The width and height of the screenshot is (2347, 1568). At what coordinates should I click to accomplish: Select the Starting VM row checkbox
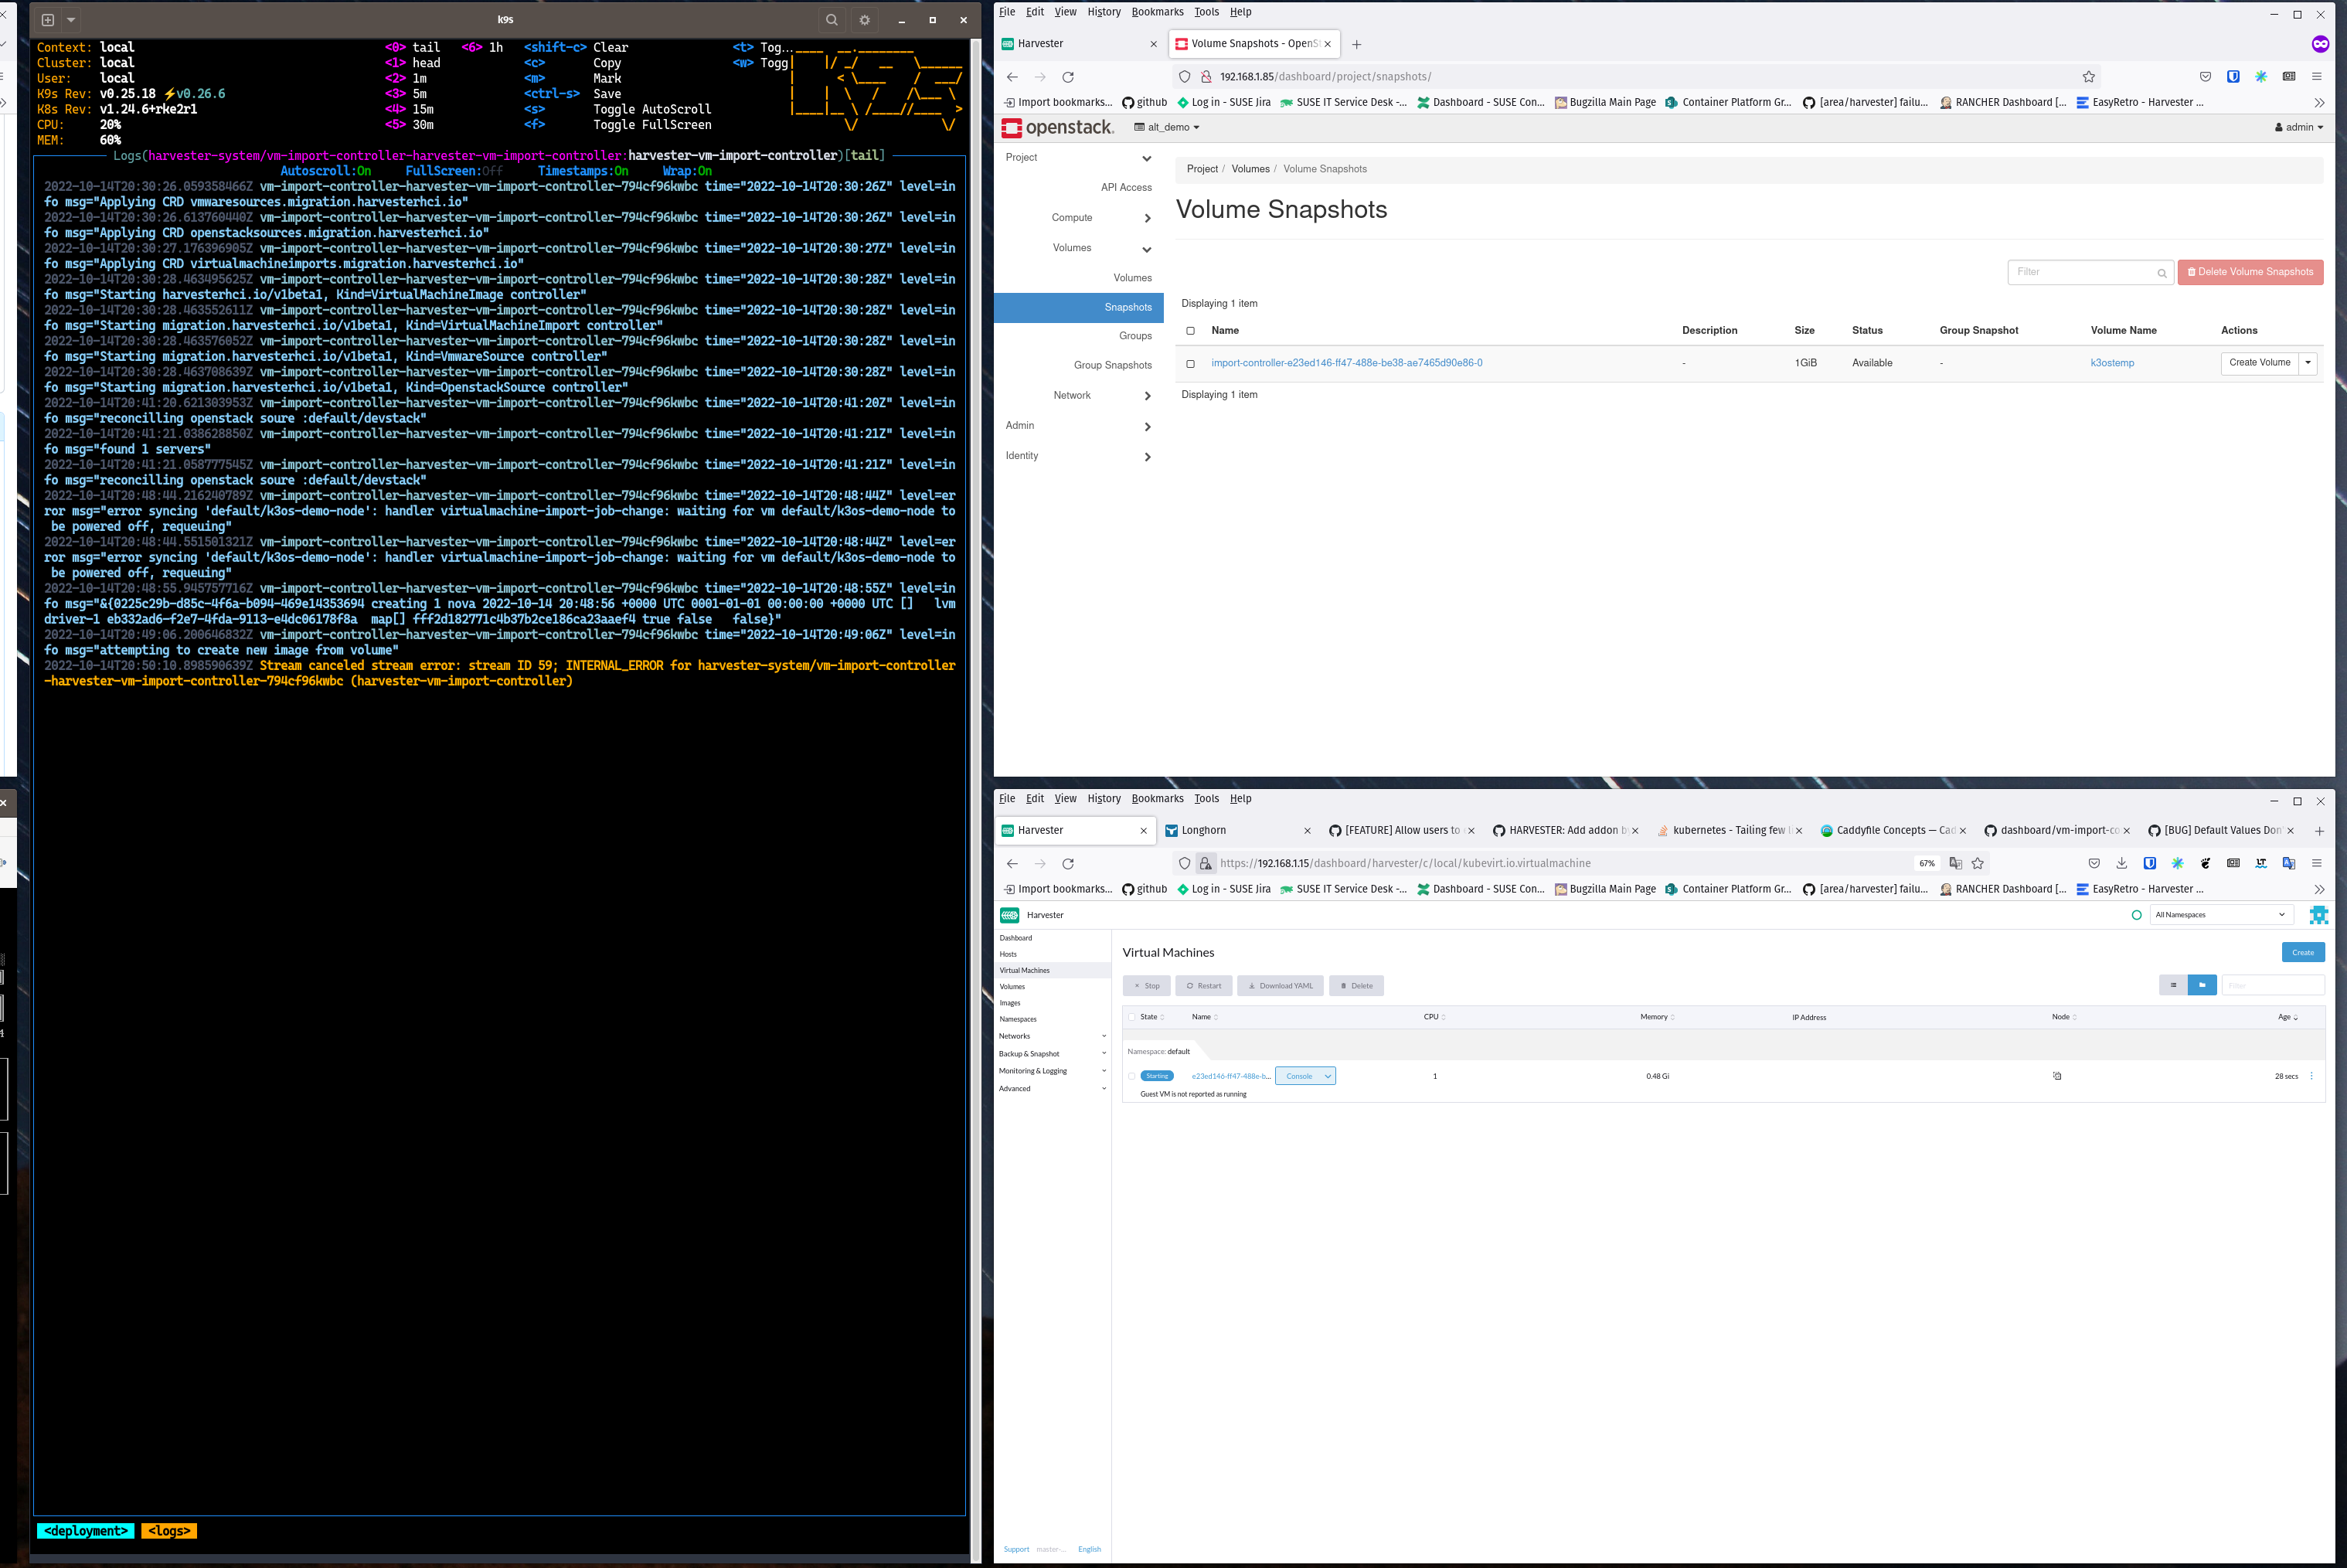[x=1132, y=1076]
